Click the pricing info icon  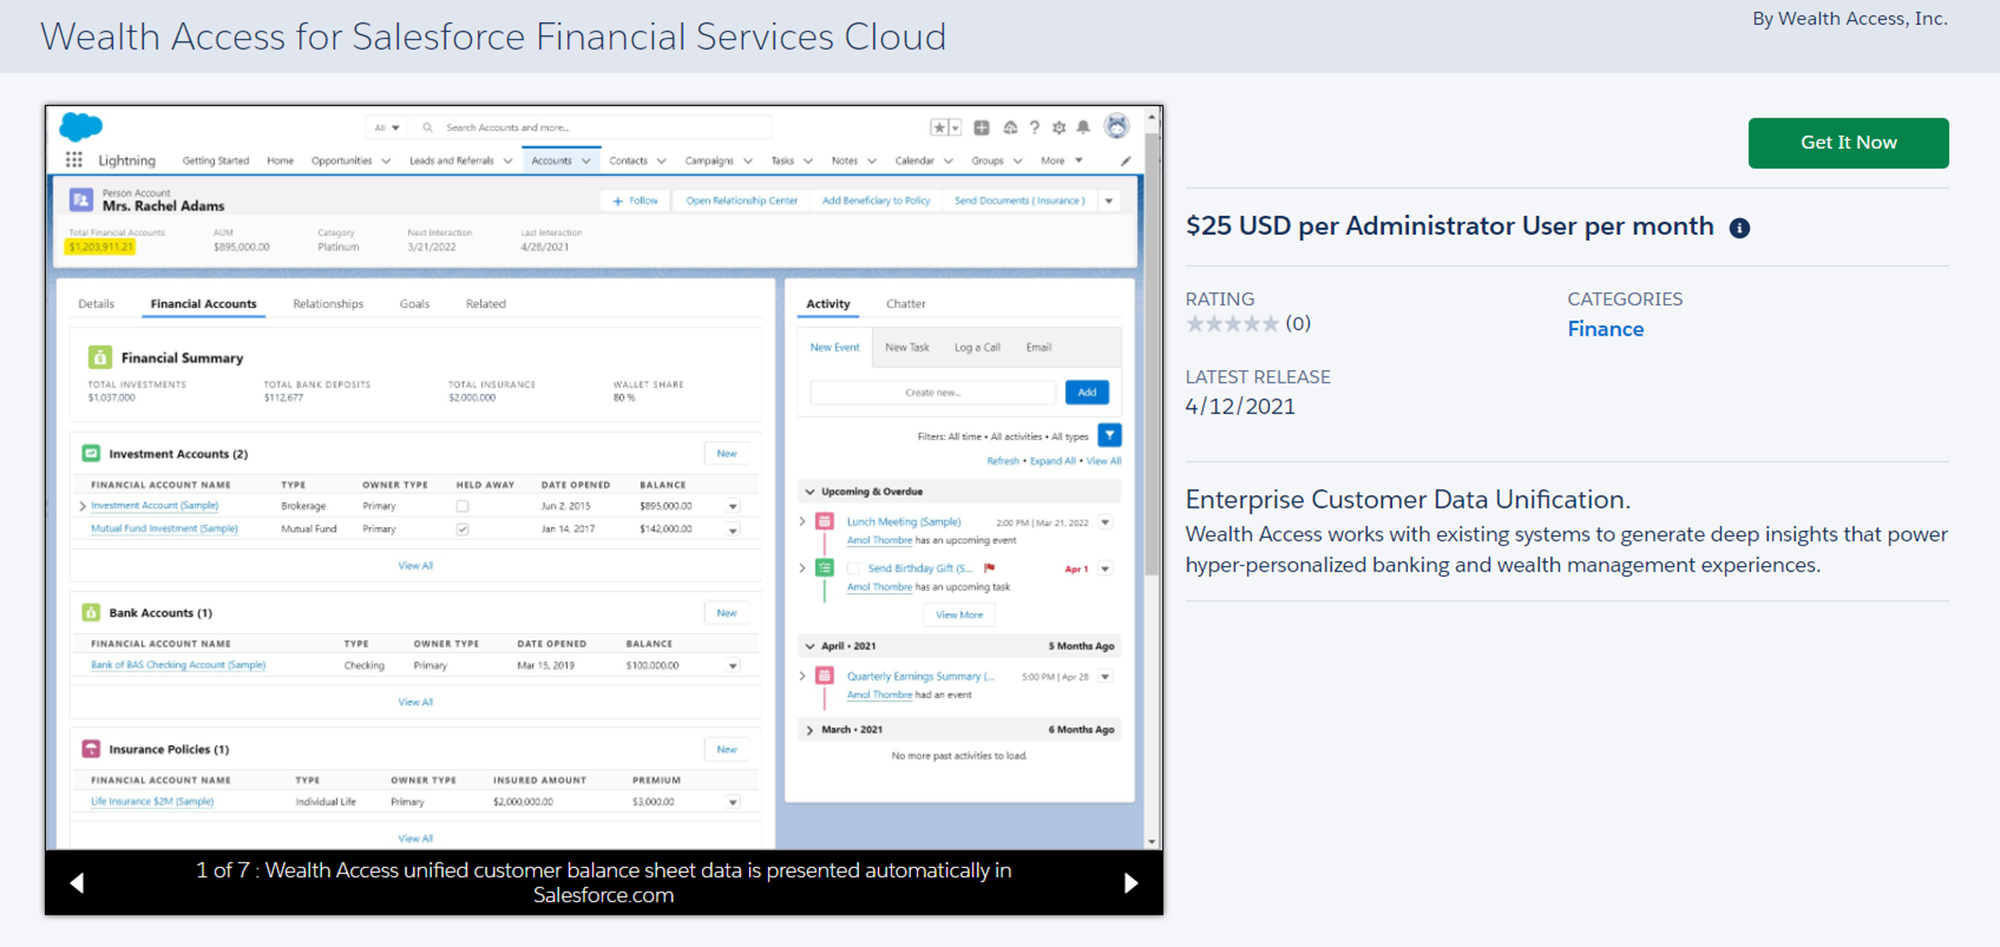pos(1740,228)
